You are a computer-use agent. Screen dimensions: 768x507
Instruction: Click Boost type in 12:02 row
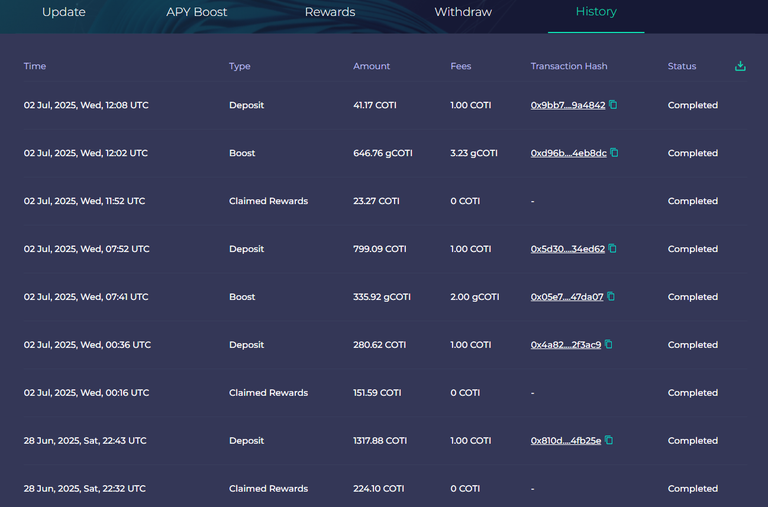click(242, 153)
